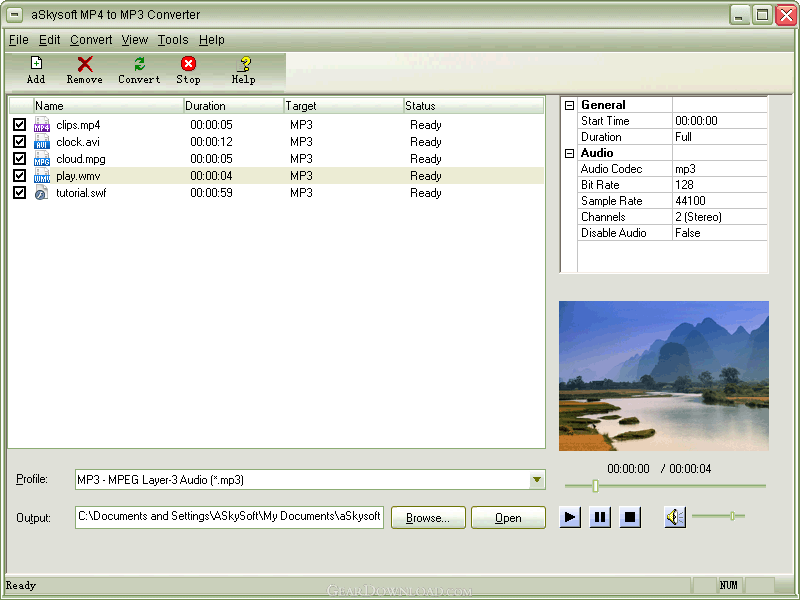Click the red Stop toolbar icon
Viewport: 800px width, 600px height.
pos(188,70)
